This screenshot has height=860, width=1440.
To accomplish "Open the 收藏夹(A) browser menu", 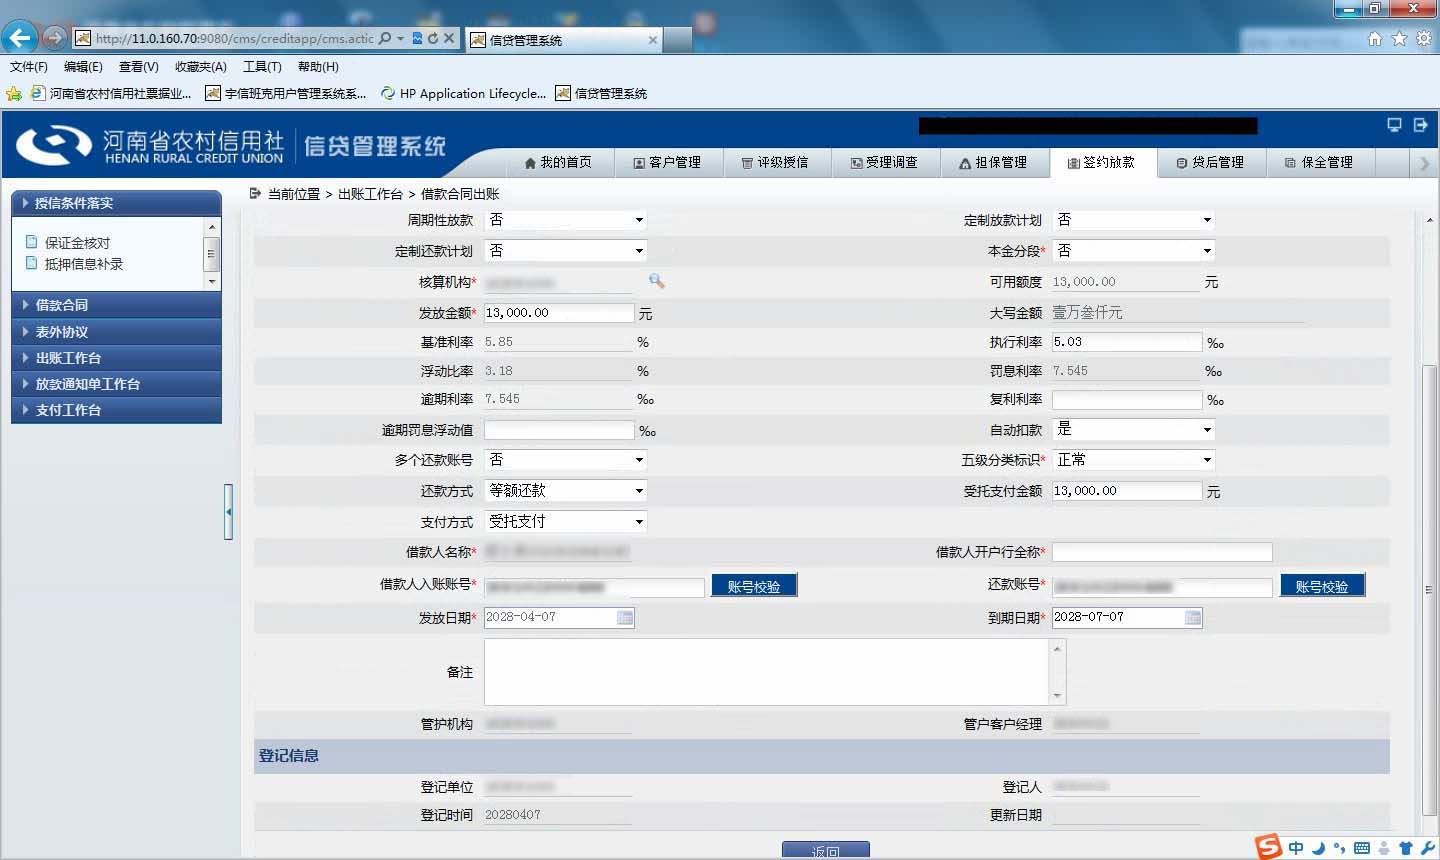I will pyautogui.click(x=201, y=67).
